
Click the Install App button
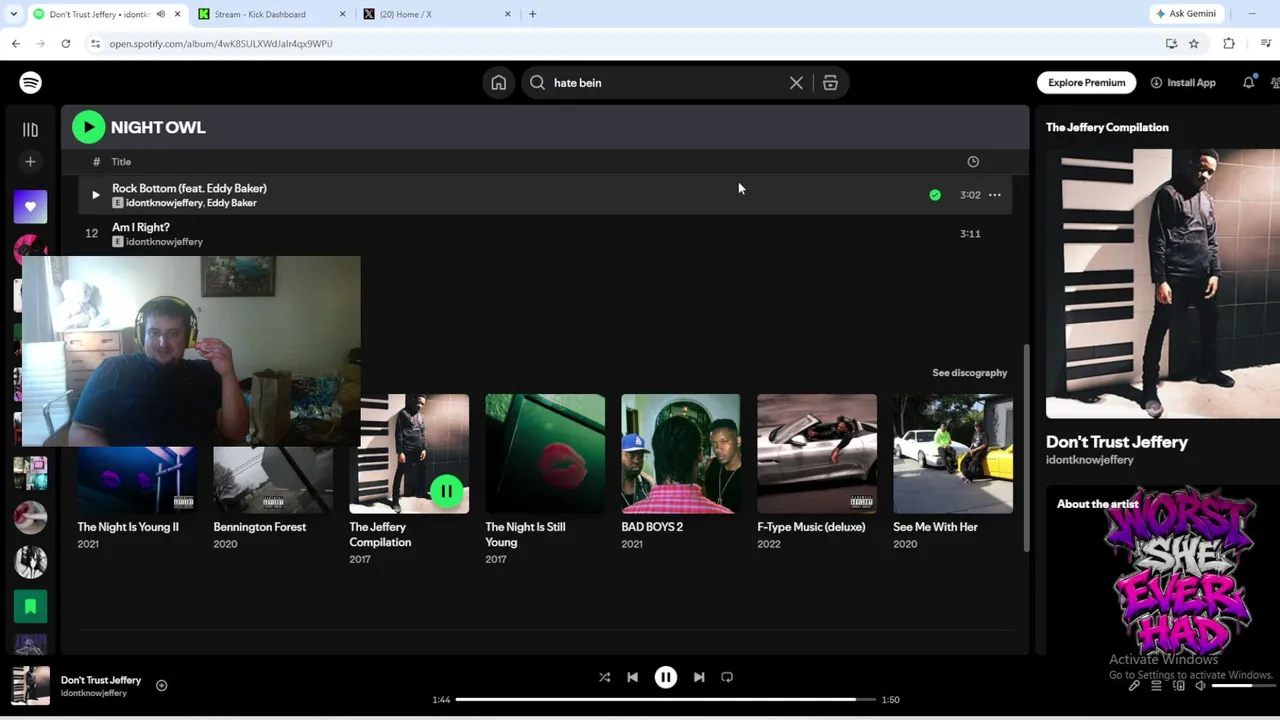[1182, 83]
